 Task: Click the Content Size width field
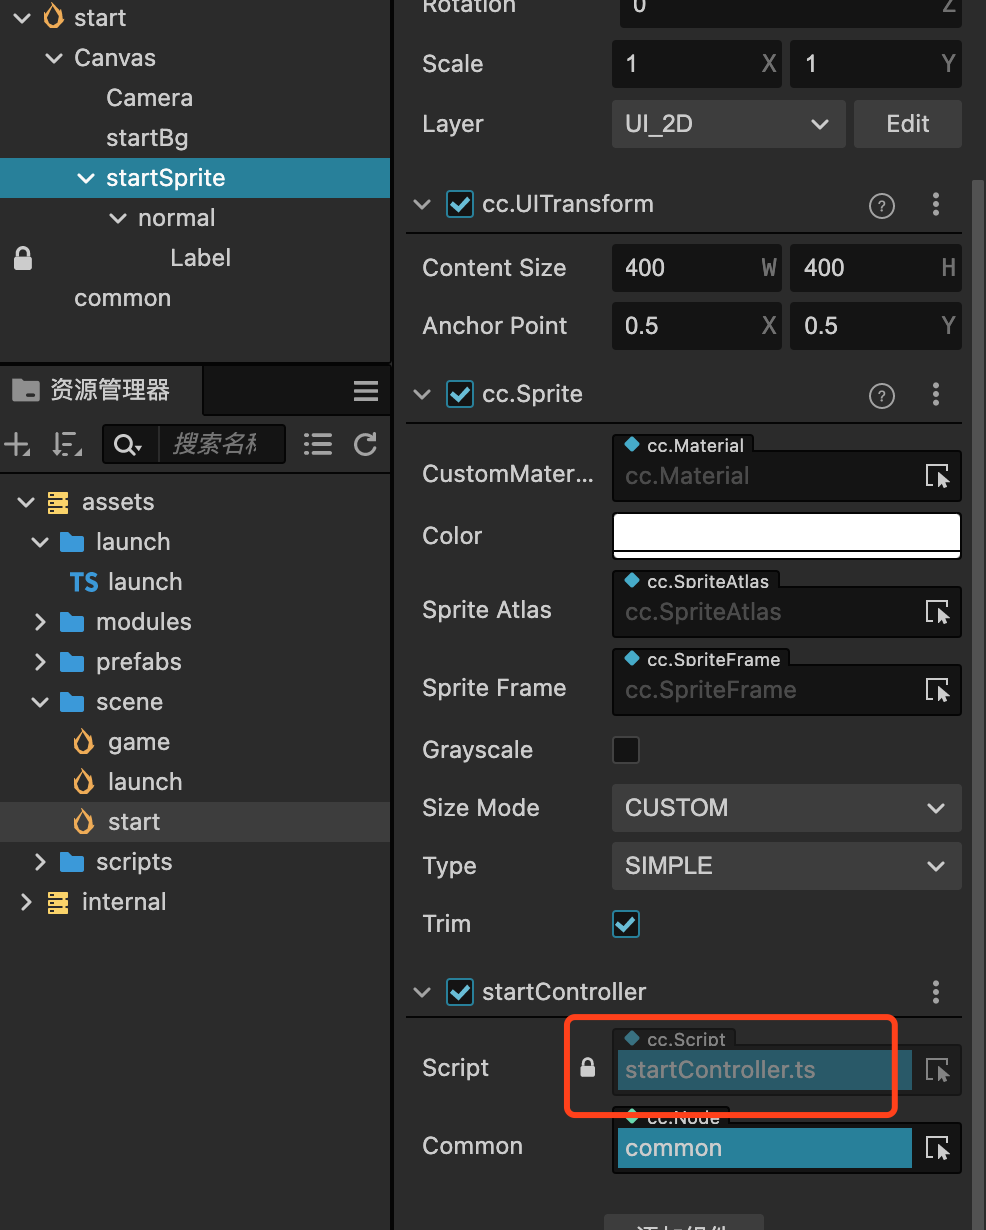coord(685,268)
